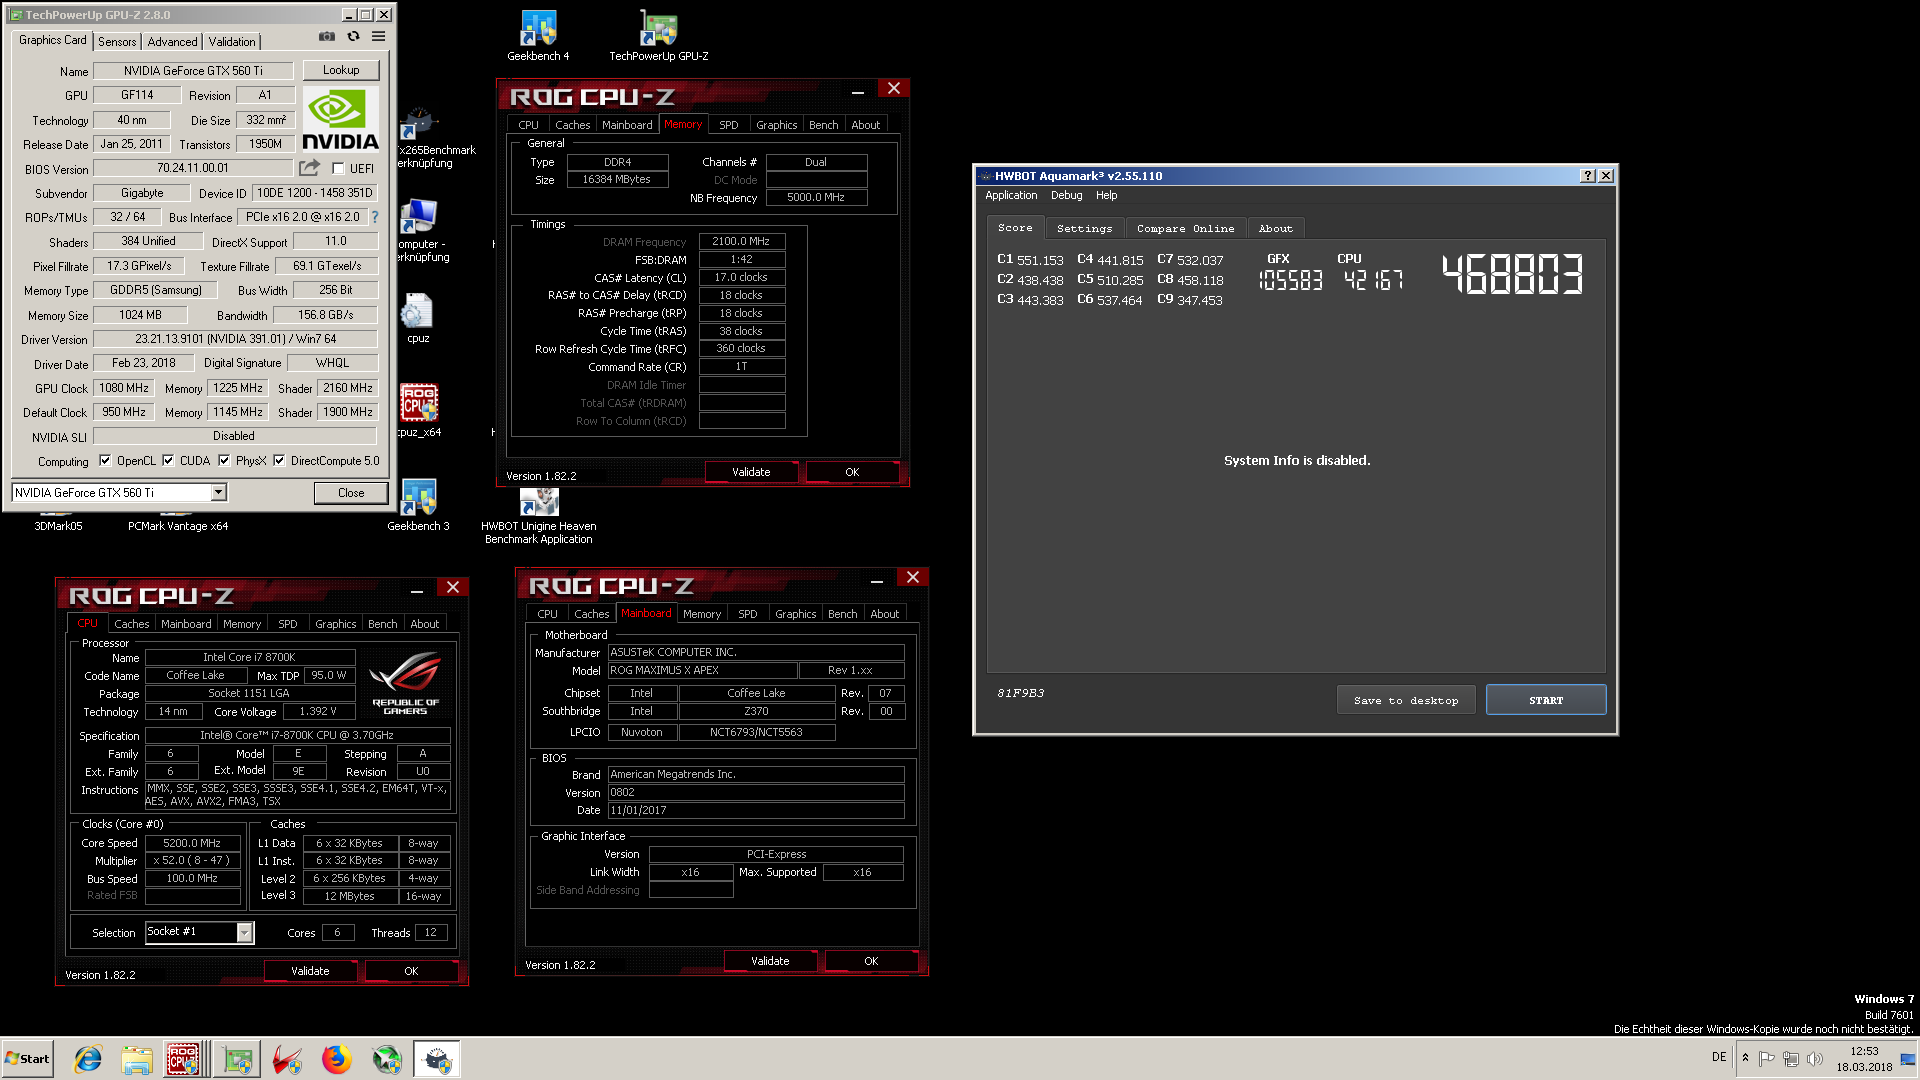1920x1080 pixels.
Task: Click the Windows Start button
Action: [x=28, y=1059]
